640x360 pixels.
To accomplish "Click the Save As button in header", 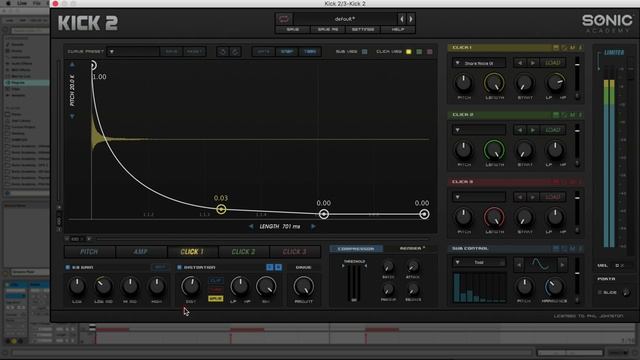I will [328, 30].
